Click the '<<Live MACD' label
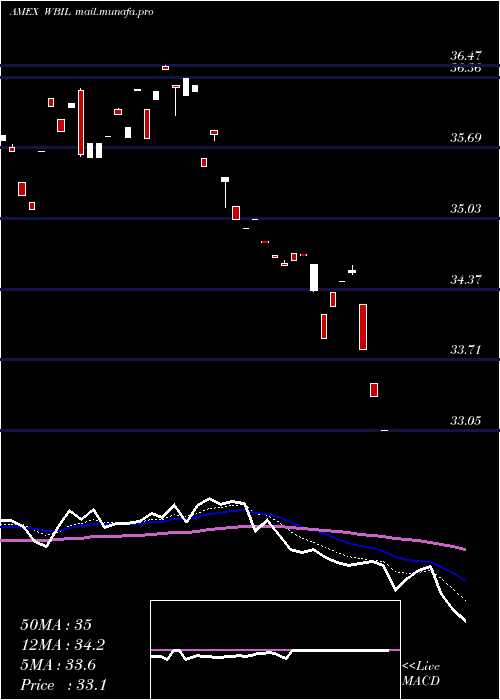This screenshot has height=700, width=500. pos(421,674)
